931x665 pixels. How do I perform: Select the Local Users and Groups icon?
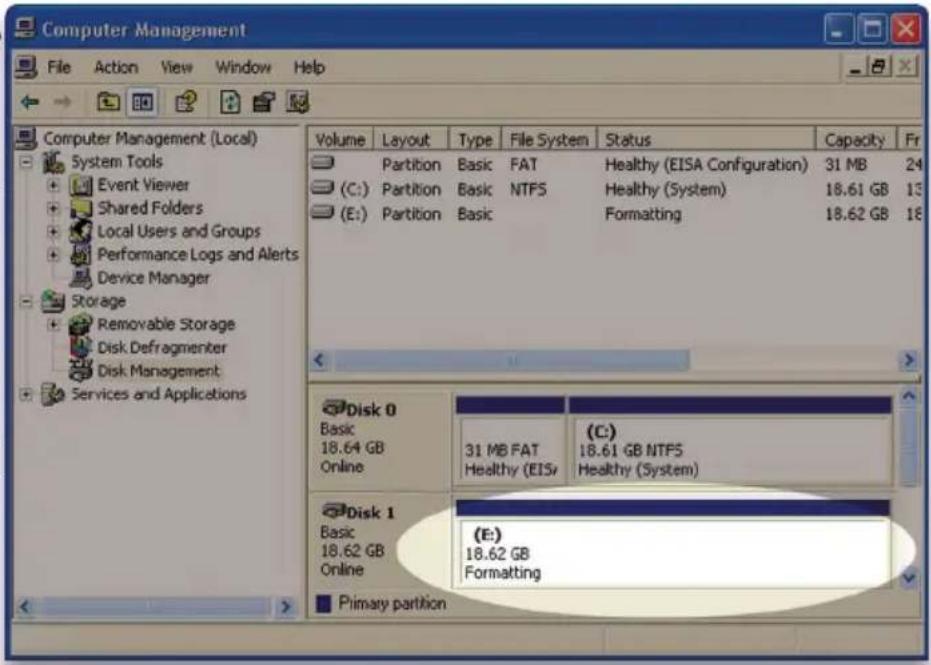pos(81,231)
